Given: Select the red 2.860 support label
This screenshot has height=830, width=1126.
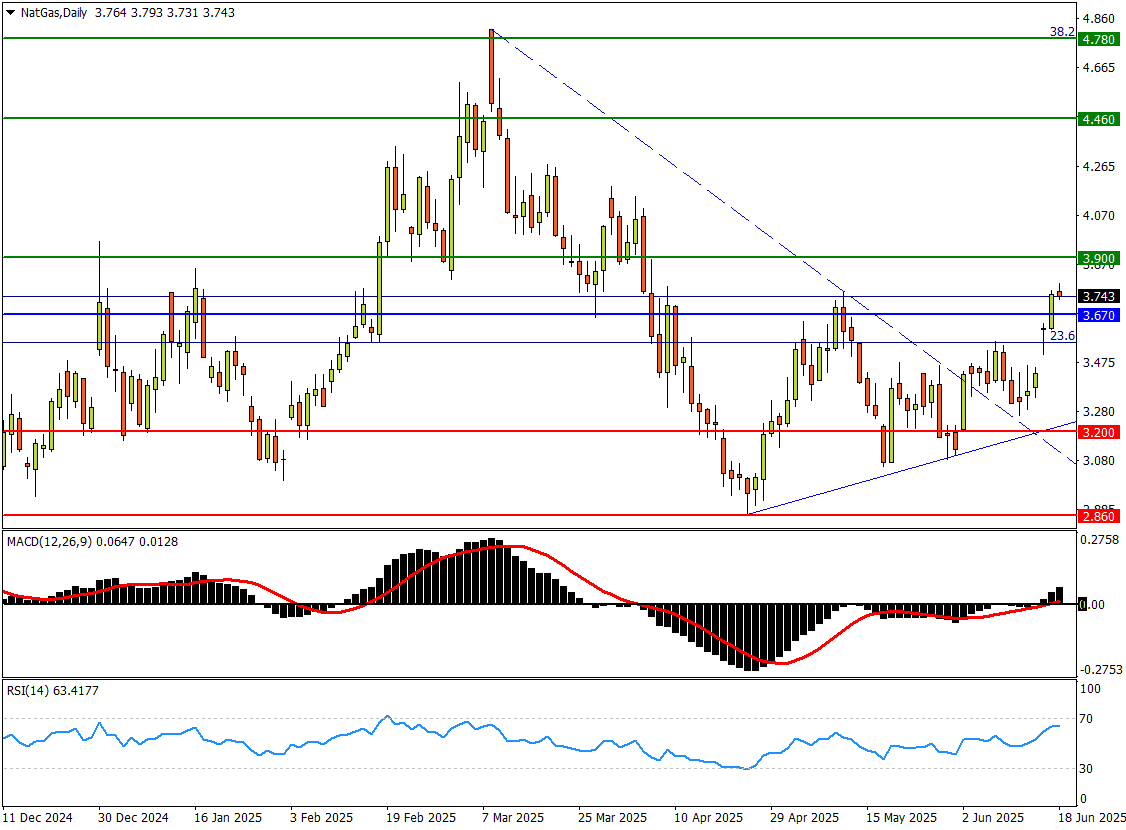Looking at the screenshot, I should coord(1098,516).
